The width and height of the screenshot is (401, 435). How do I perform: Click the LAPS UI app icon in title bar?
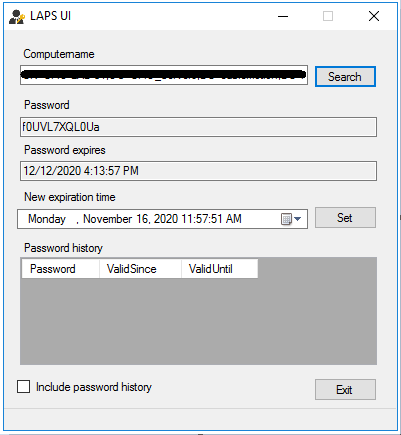pyautogui.click(x=17, y=17)
